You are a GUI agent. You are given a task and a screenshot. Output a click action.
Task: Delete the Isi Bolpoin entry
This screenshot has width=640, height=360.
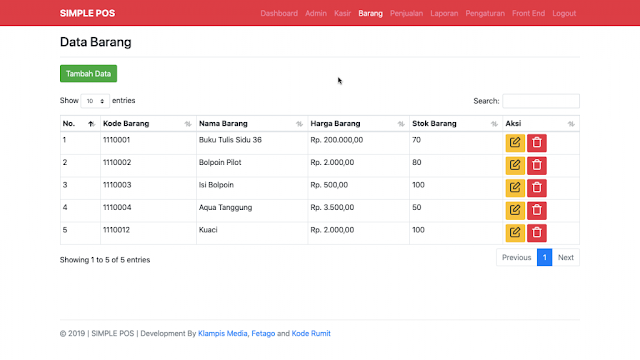click(536, 188)
